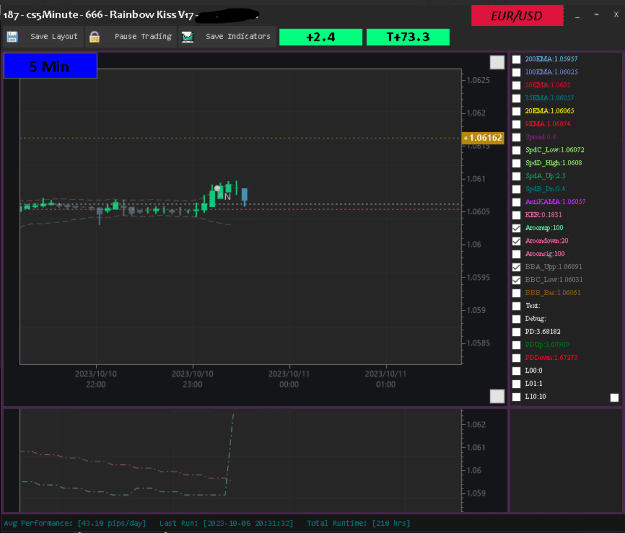Image resolution: width=625 pixels, height=533 pixels.
Task: Uncheck the Aroondown checkbox
Action: pyautogui.click(x=516, y=241)
